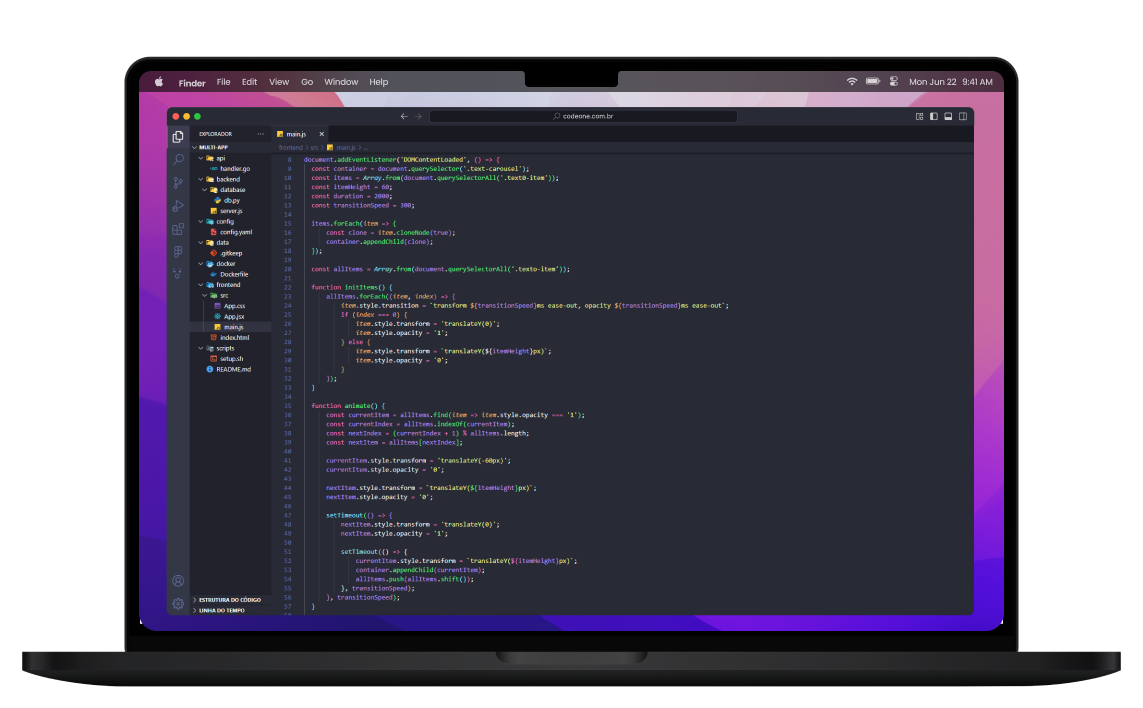
Task: Expand the Estrutura do Código section
Action: (229, 600)
